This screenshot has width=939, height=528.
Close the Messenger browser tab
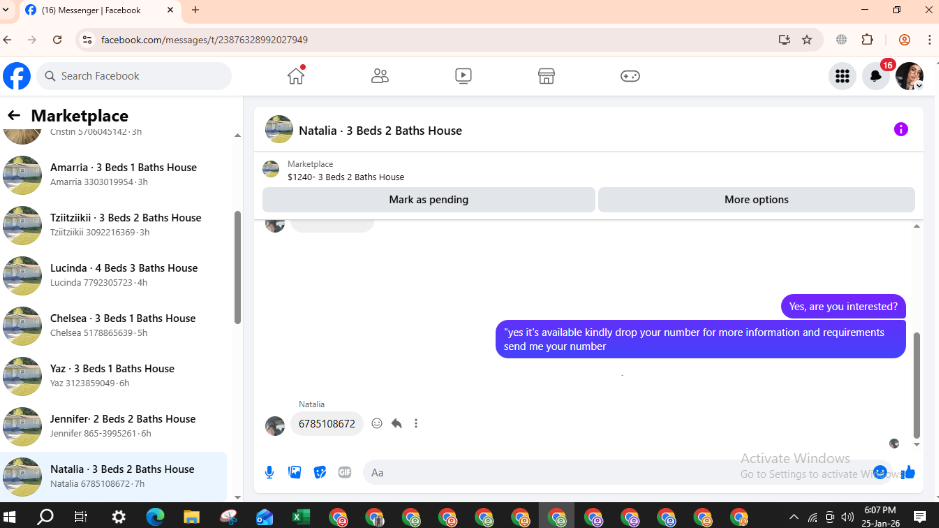pos(170,10)
